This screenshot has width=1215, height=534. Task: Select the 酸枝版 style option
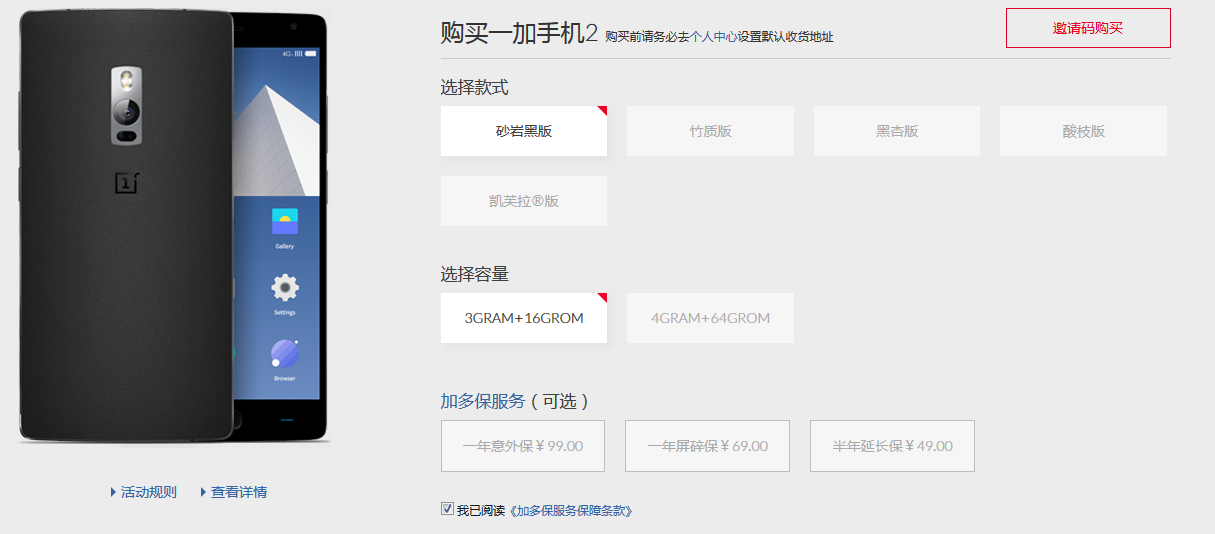1083,131
